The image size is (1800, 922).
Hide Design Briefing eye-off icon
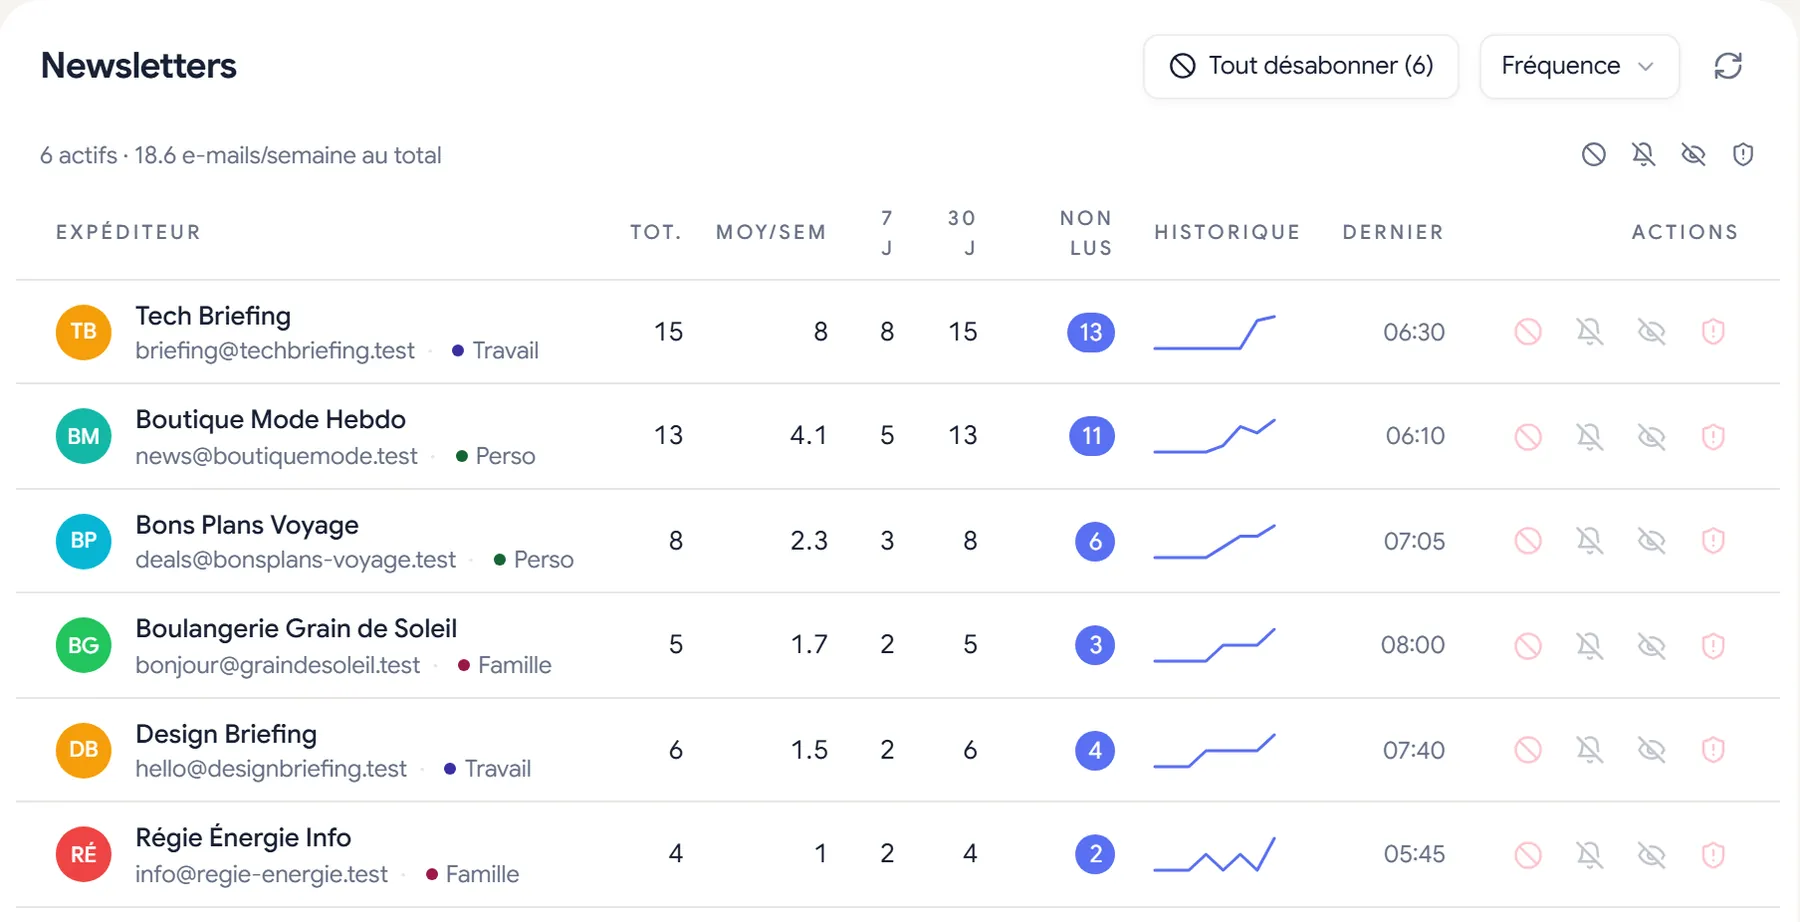(1652, 750)
